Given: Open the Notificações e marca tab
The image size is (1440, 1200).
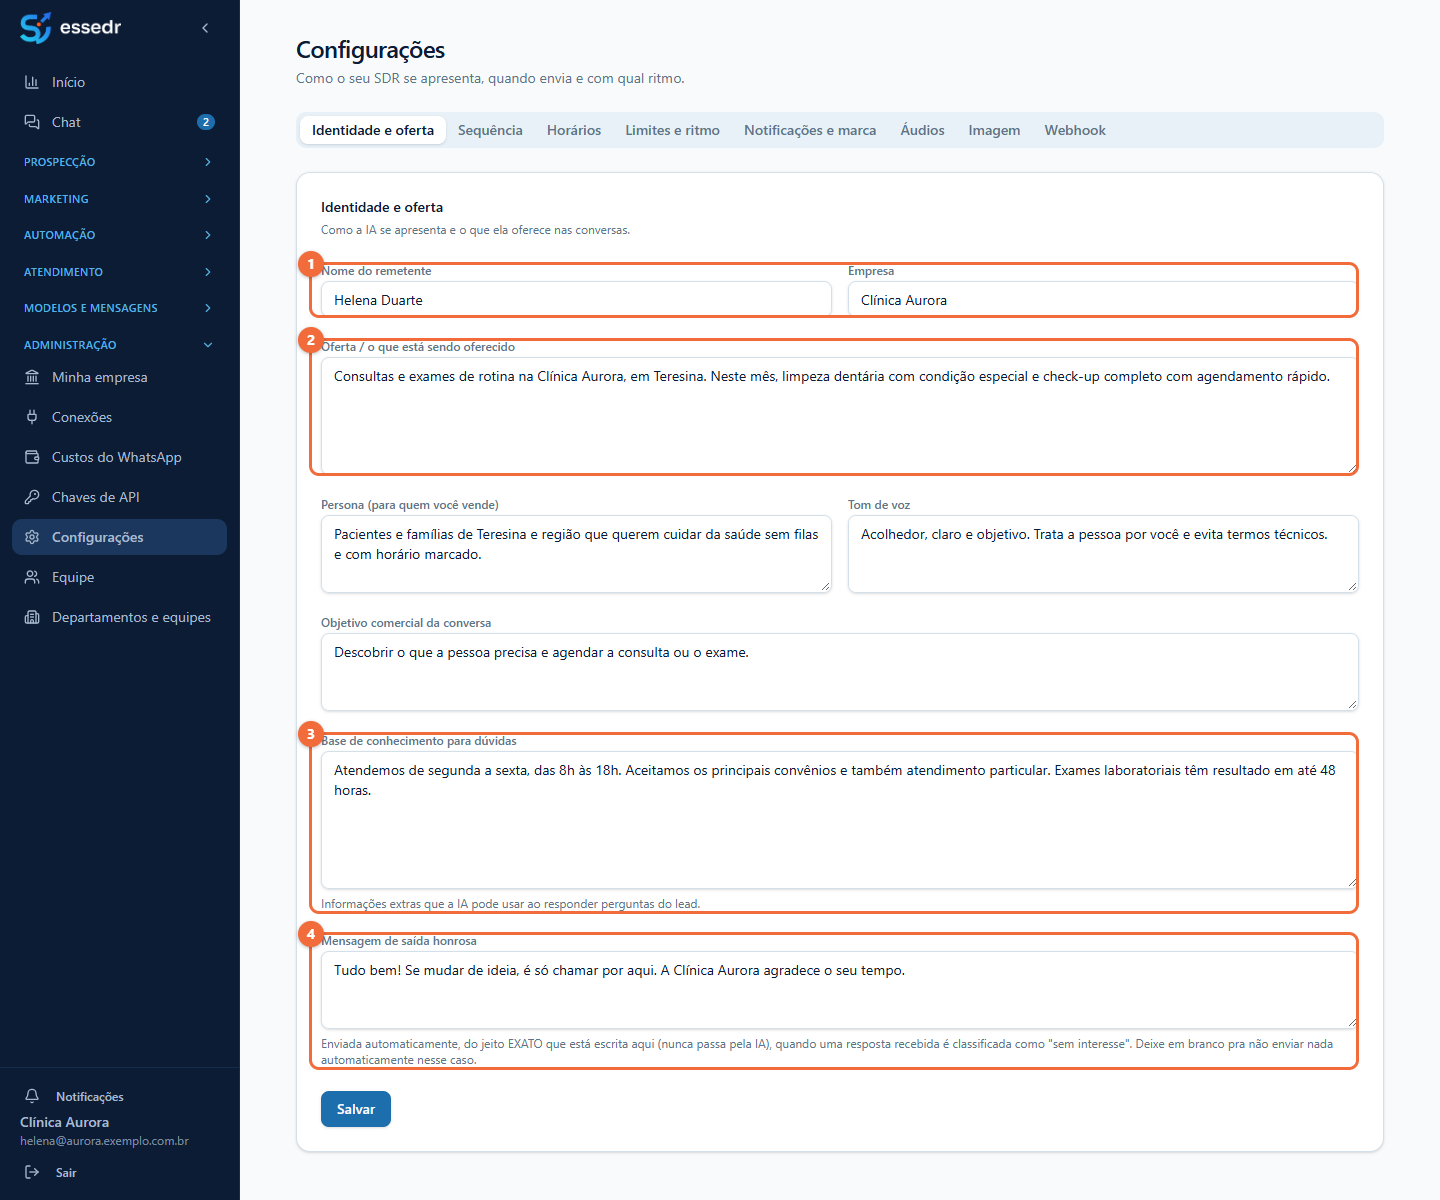Looking at the screenshot, I should tap(810, 130).
